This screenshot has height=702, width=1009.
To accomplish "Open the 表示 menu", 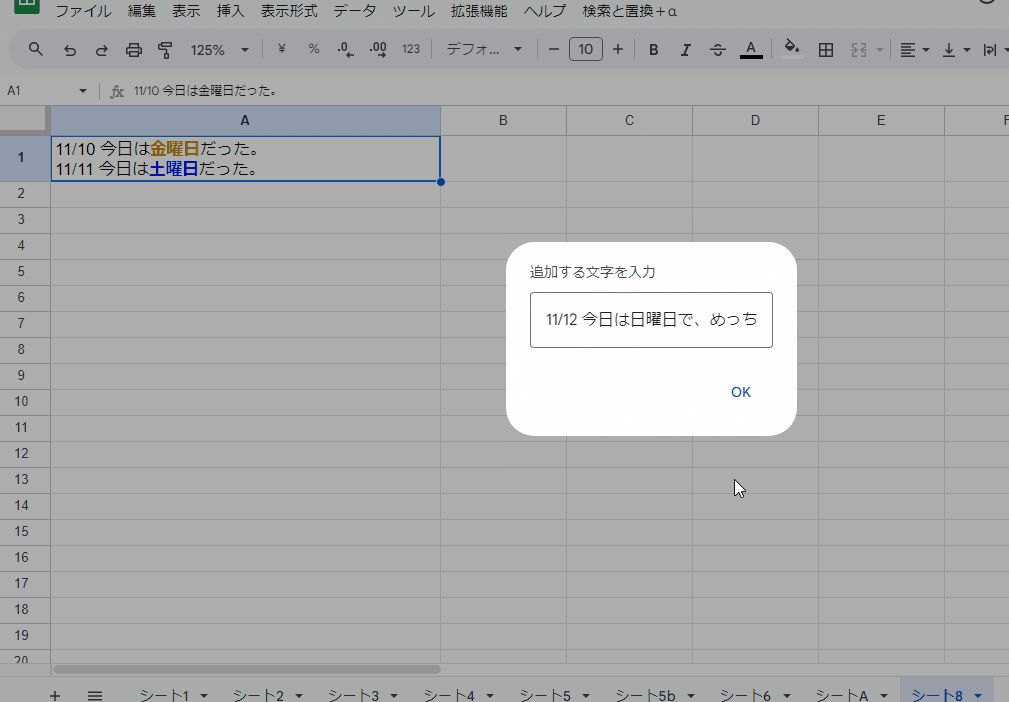I will [x=186, y=11].
